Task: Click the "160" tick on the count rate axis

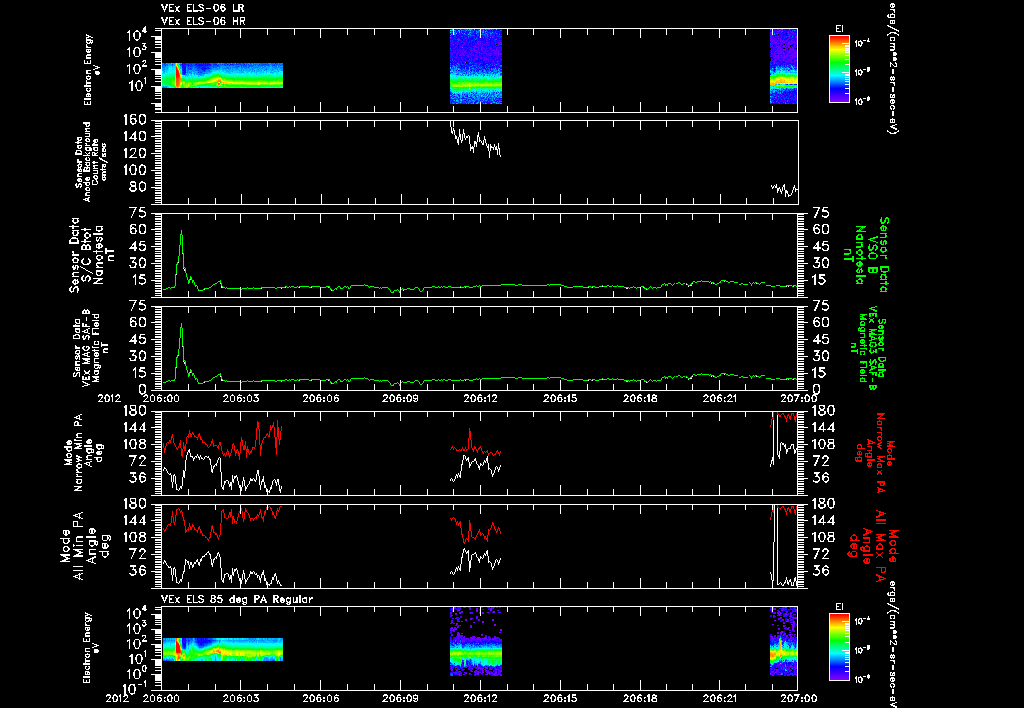Action: coord(136,120)
